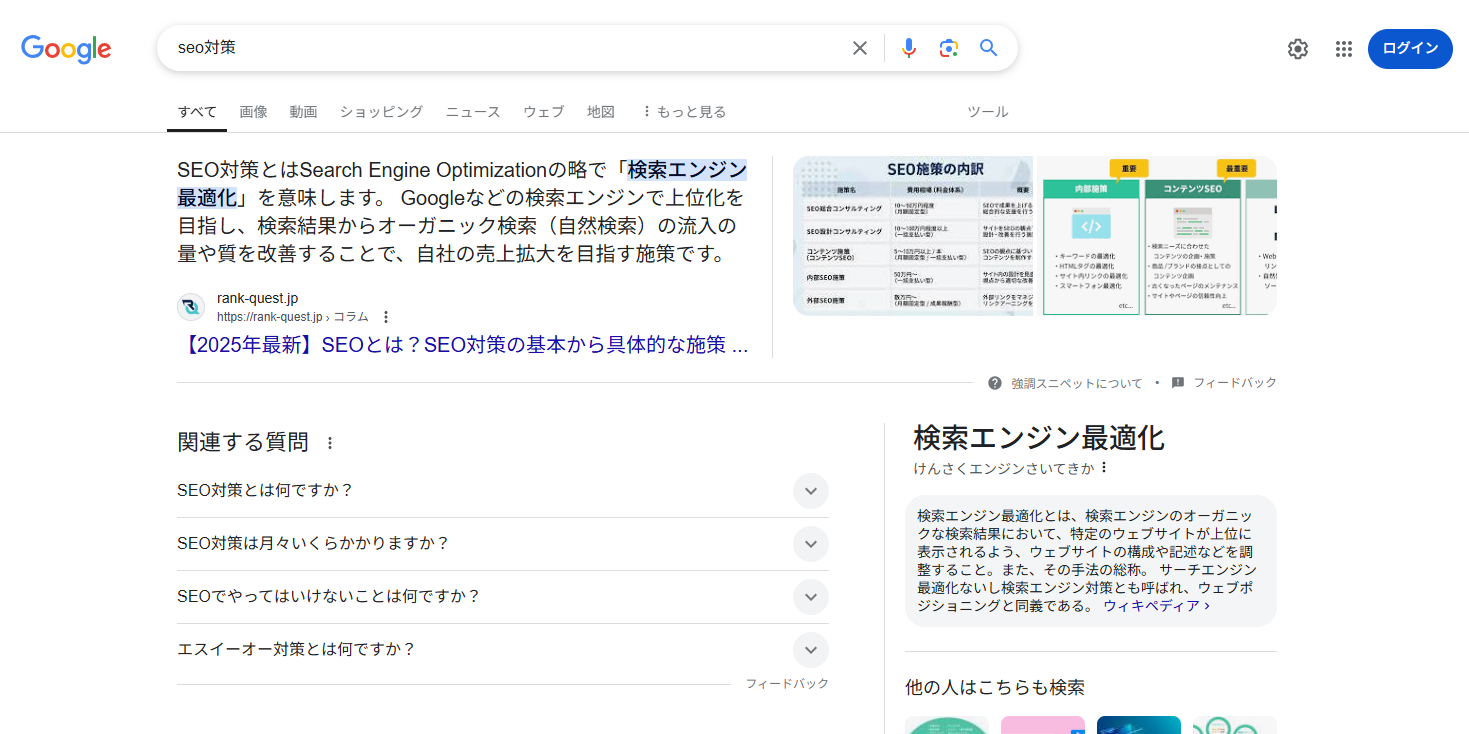Click question text SEO対策は月々いくらかかりますか？

pos(313,543)
